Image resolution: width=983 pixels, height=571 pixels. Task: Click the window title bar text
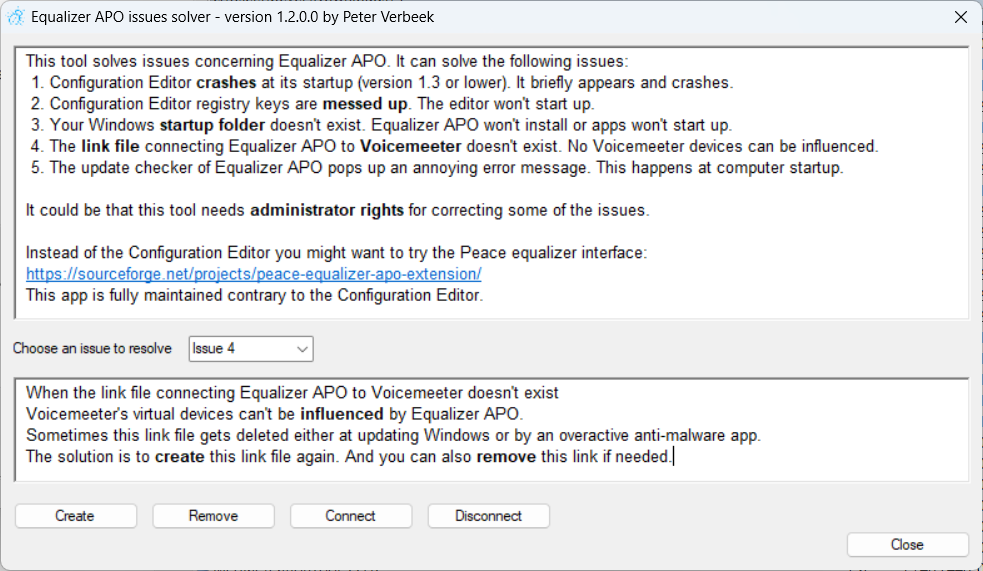232,17
